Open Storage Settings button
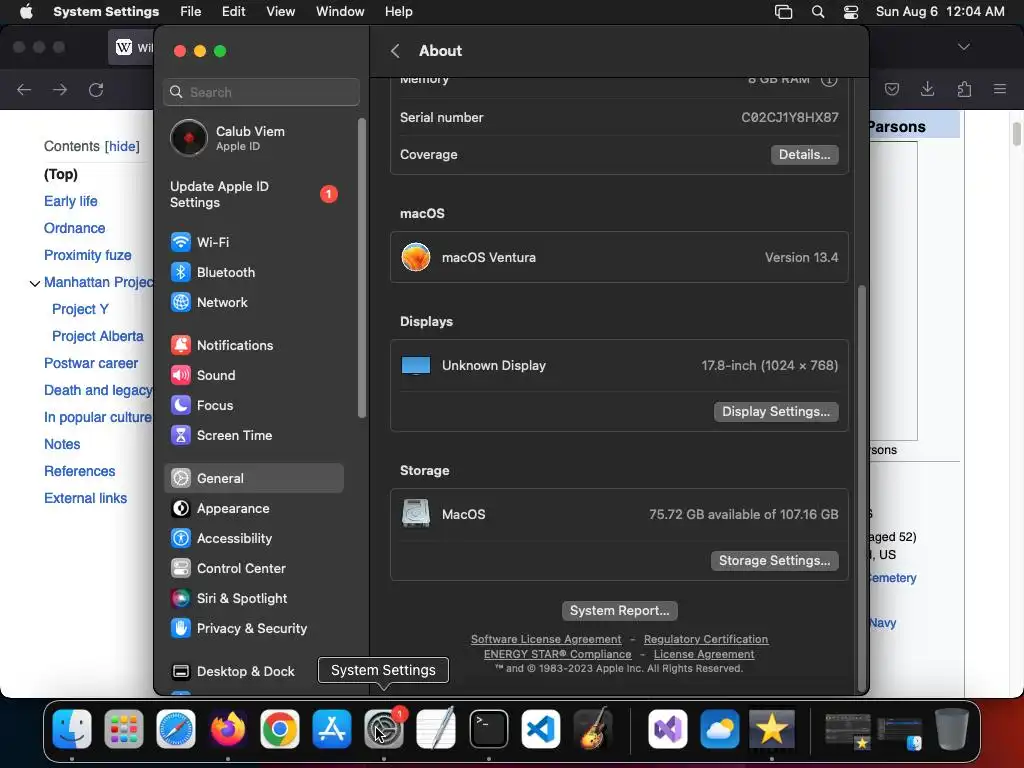Image resolution: width=1024 pixels, height=768 pixels. [x=775, y=560]
